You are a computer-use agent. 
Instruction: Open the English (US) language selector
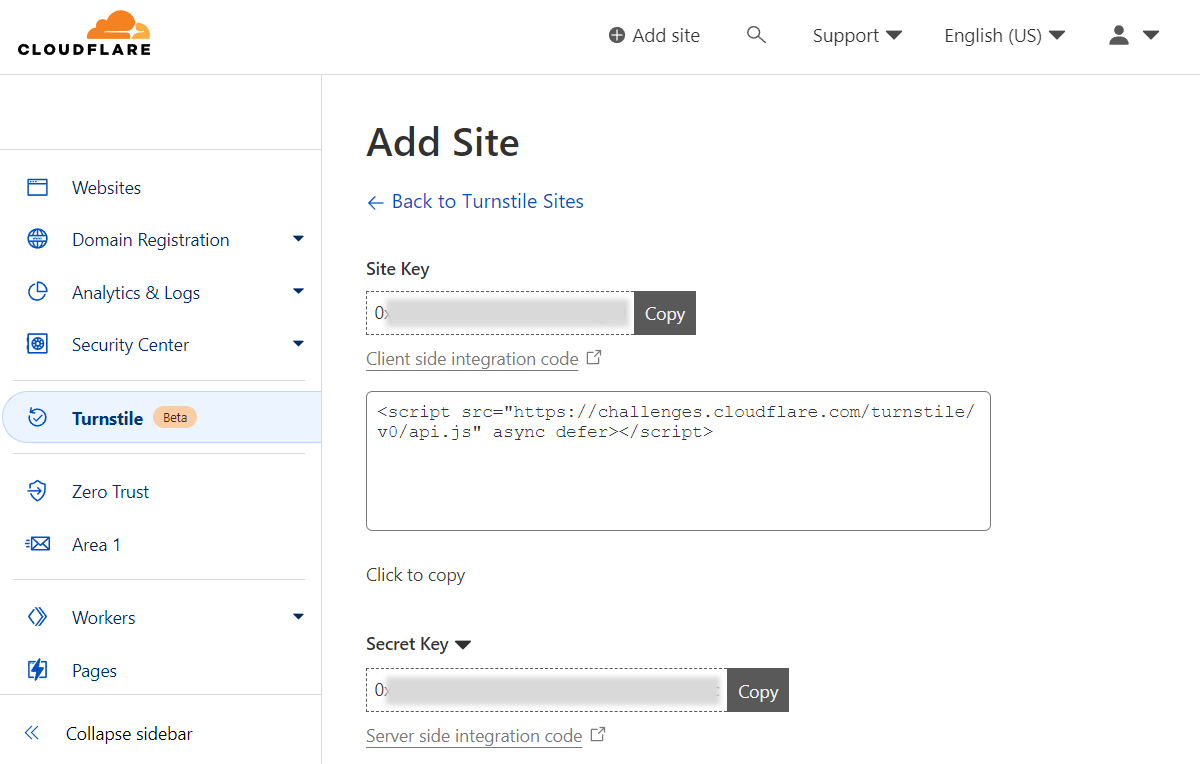[1003, 35]
